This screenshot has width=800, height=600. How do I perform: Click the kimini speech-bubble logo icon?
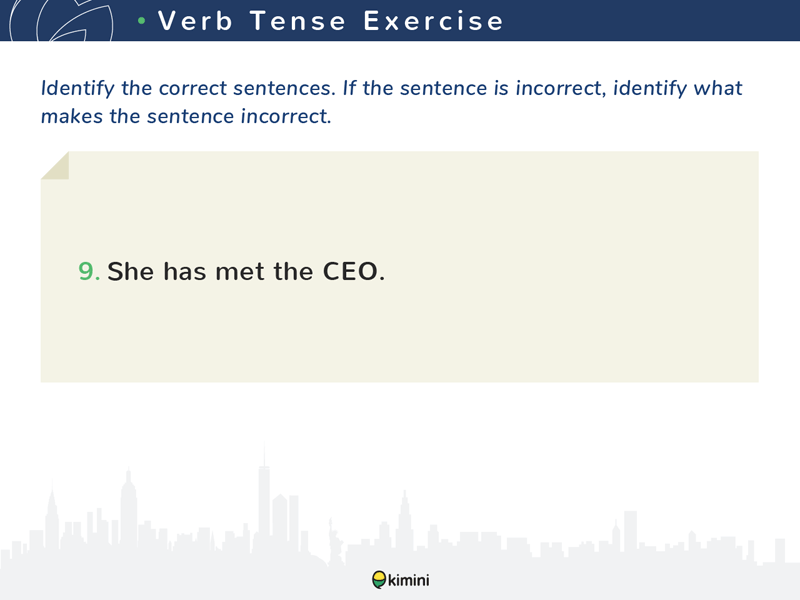pyautogui.click(x=379, y=580)
